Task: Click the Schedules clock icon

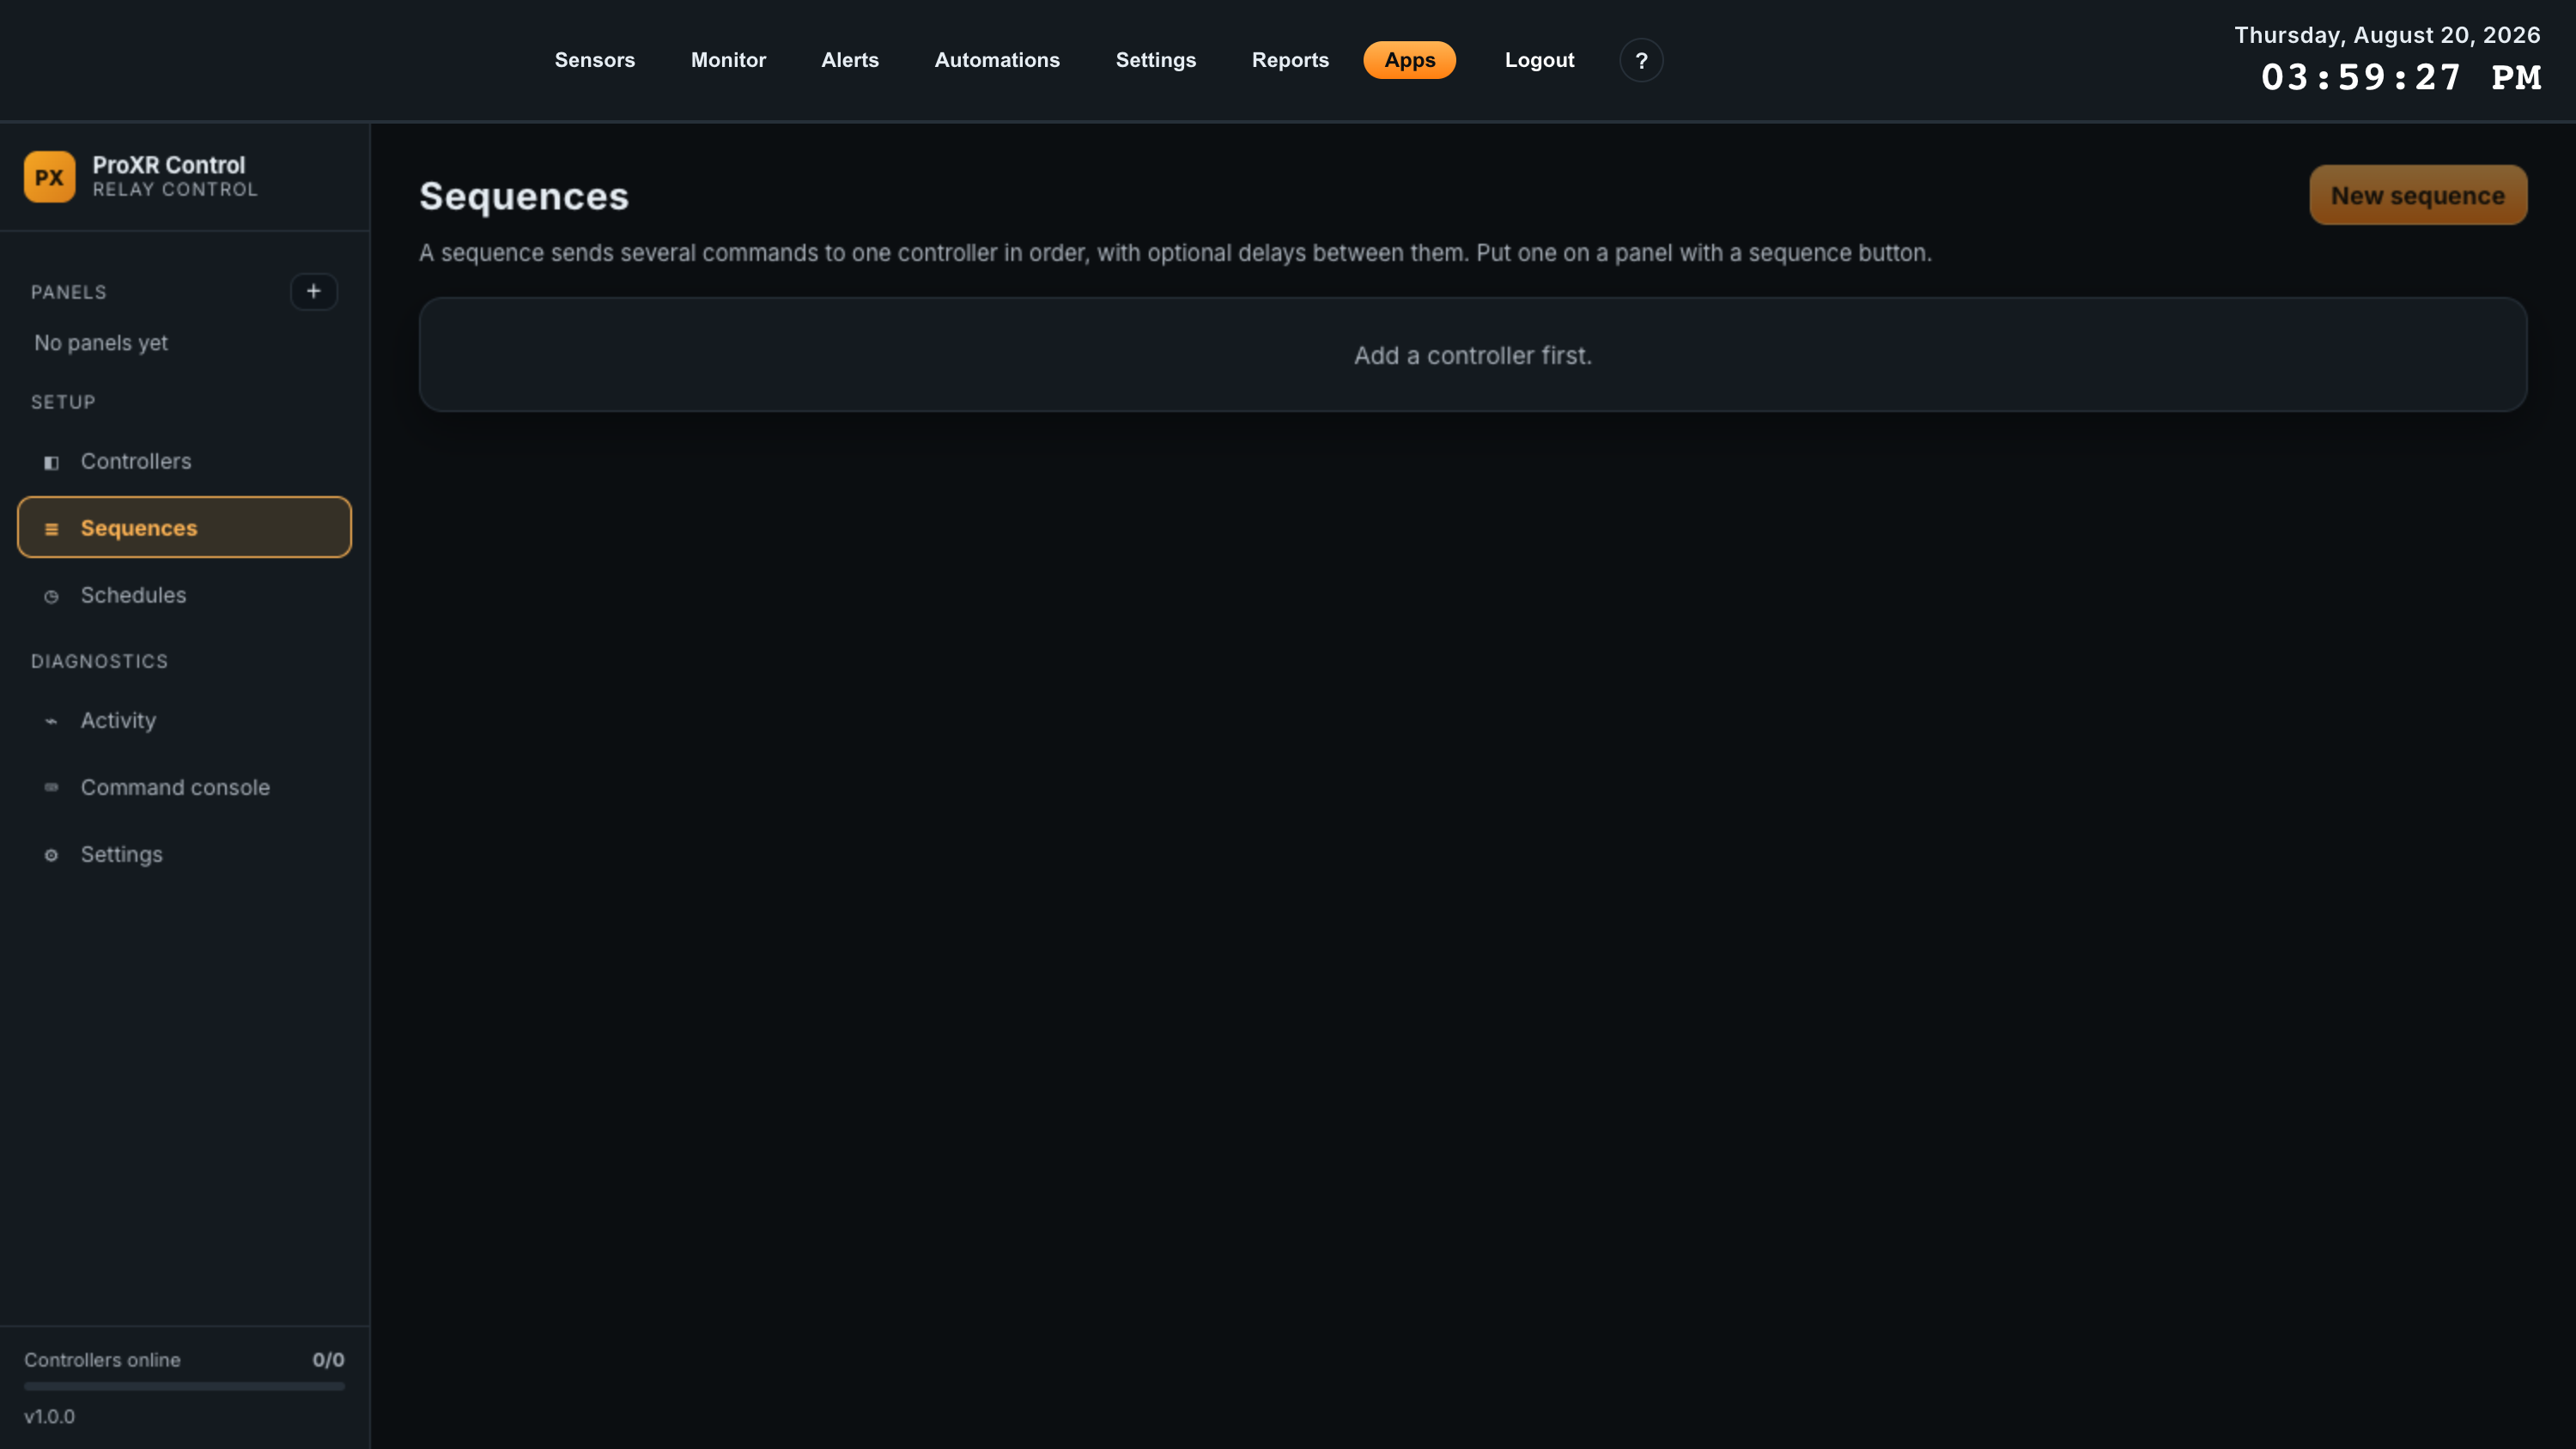Action: pyautogui.click(x=51, y=596)
